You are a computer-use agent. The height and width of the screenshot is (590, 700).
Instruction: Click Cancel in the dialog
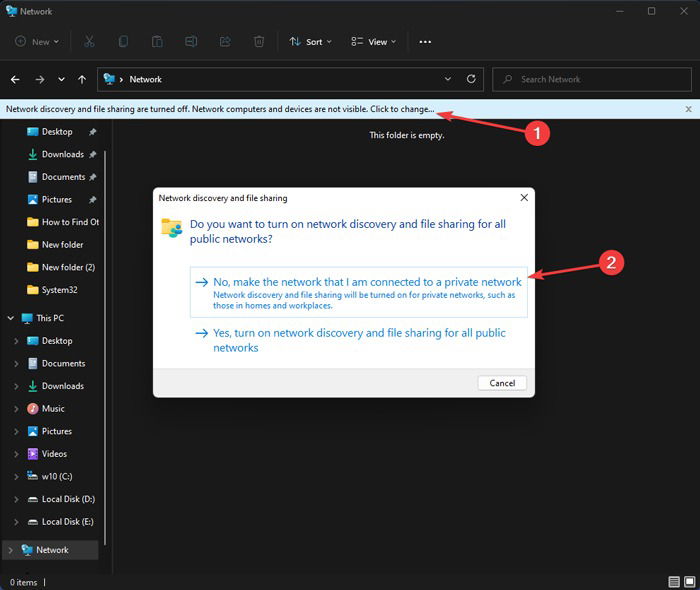(x=502, y=383)
